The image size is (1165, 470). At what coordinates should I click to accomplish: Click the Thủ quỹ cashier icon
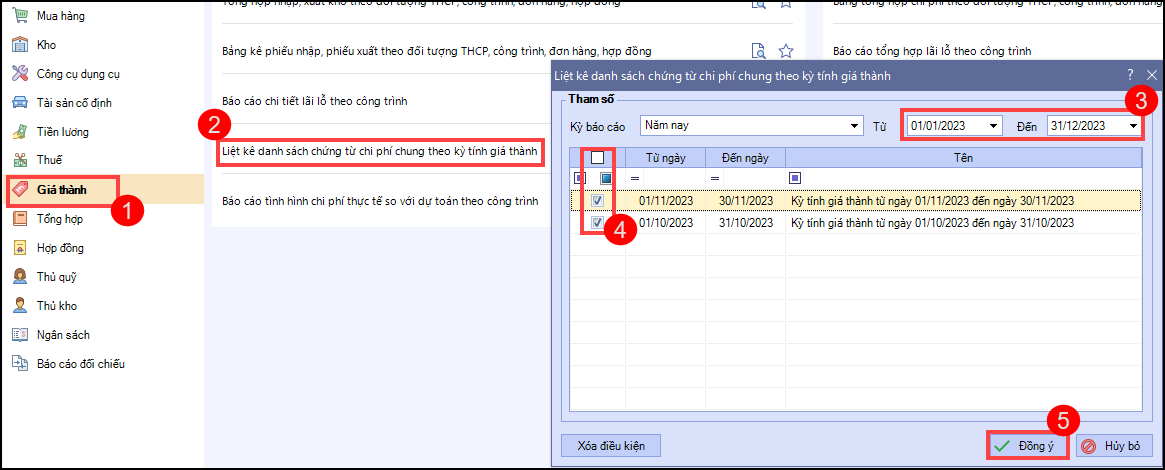19,277
